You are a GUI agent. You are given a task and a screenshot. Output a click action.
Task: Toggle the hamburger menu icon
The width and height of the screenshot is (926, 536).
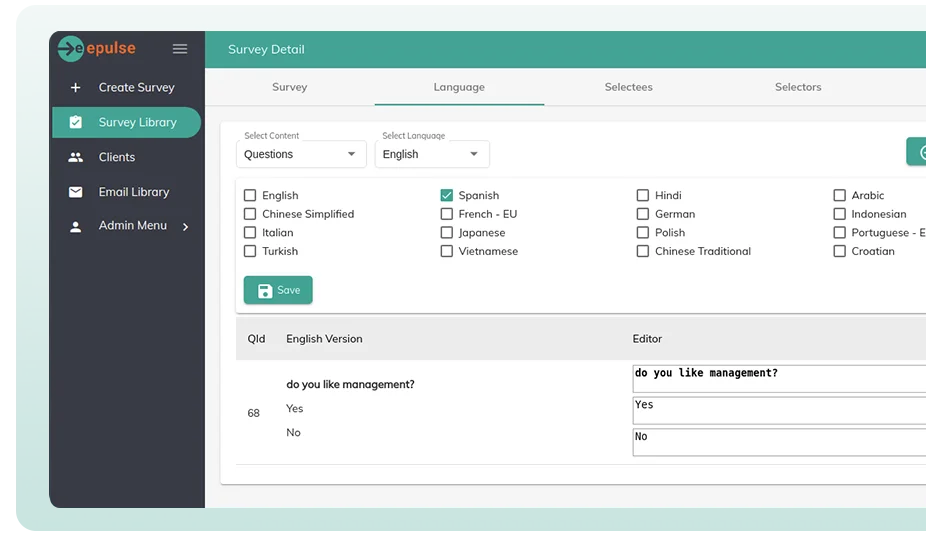[x=180, y=49]
